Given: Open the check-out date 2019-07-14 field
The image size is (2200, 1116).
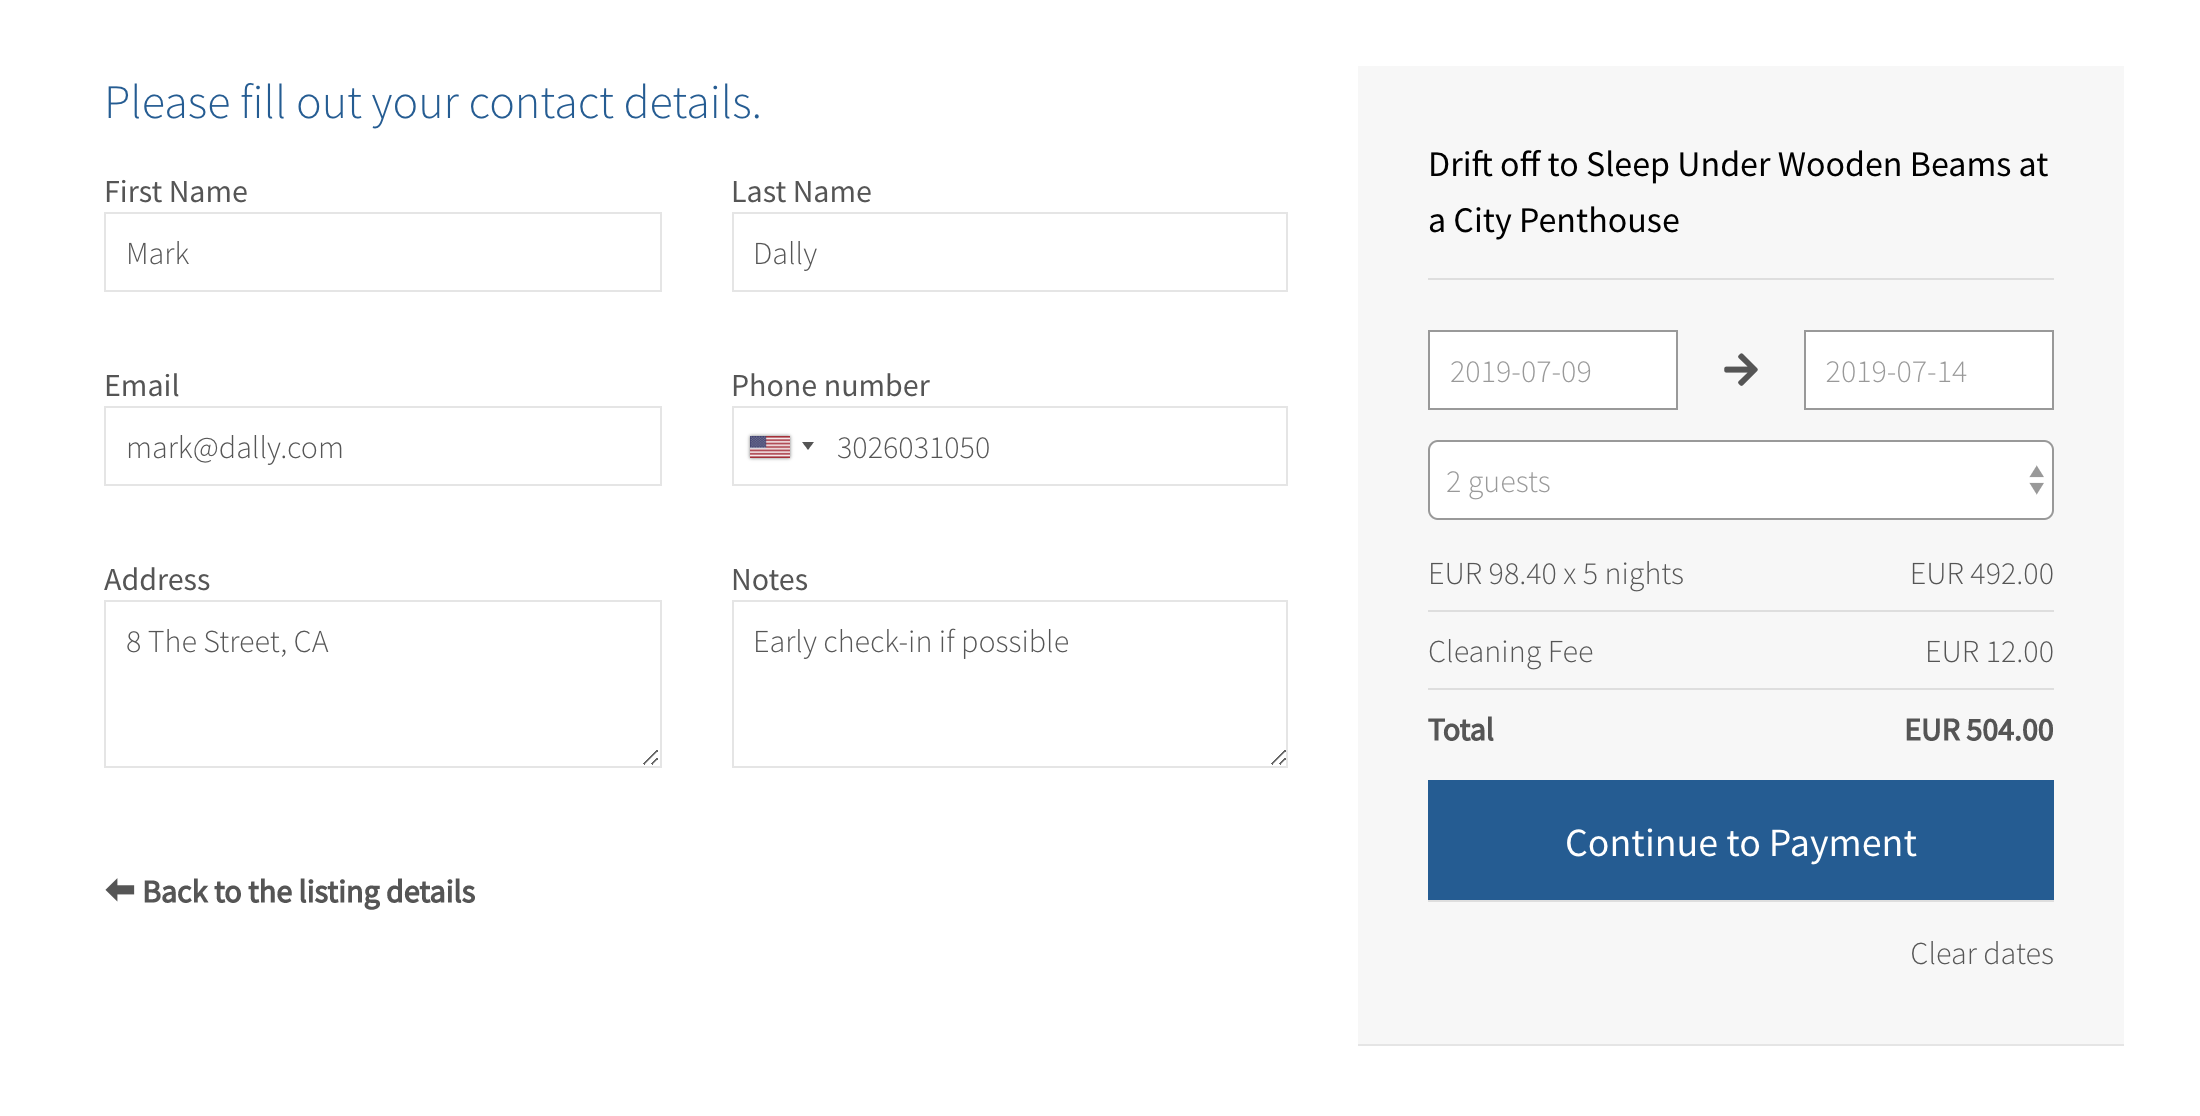Looking at the screenshot, I should tap(1928, 371).
